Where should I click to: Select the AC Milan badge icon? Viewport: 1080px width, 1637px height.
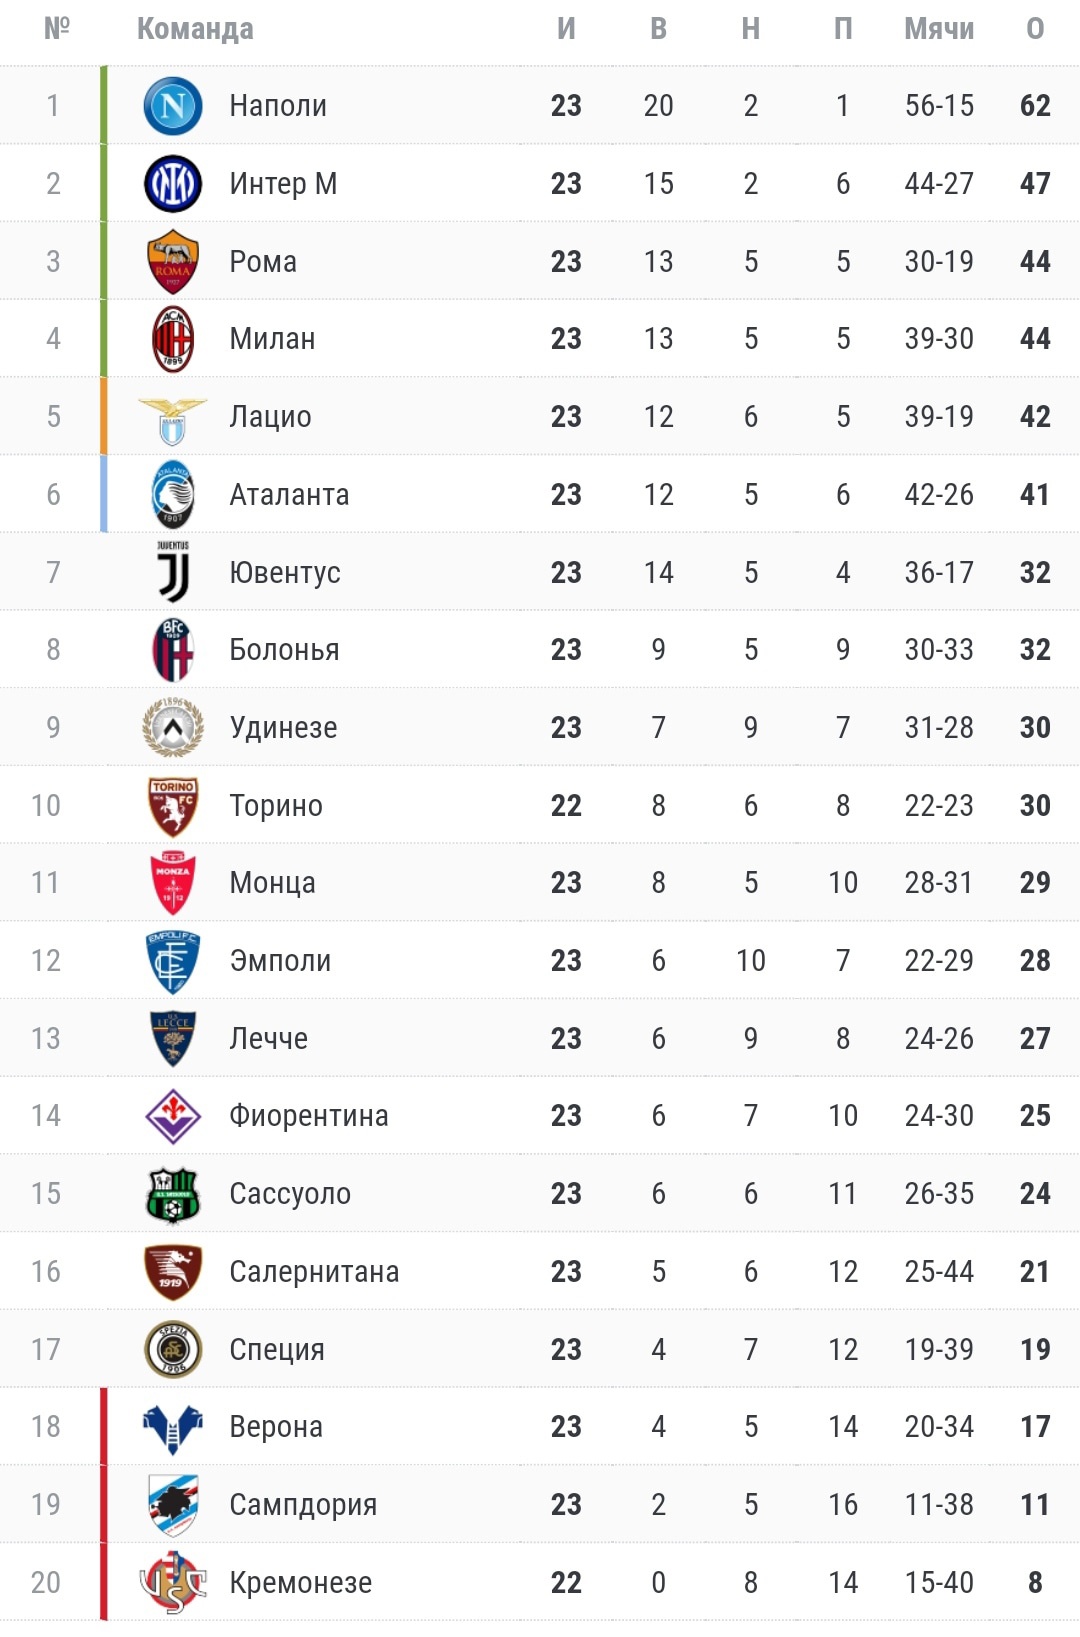pos(173,339)
